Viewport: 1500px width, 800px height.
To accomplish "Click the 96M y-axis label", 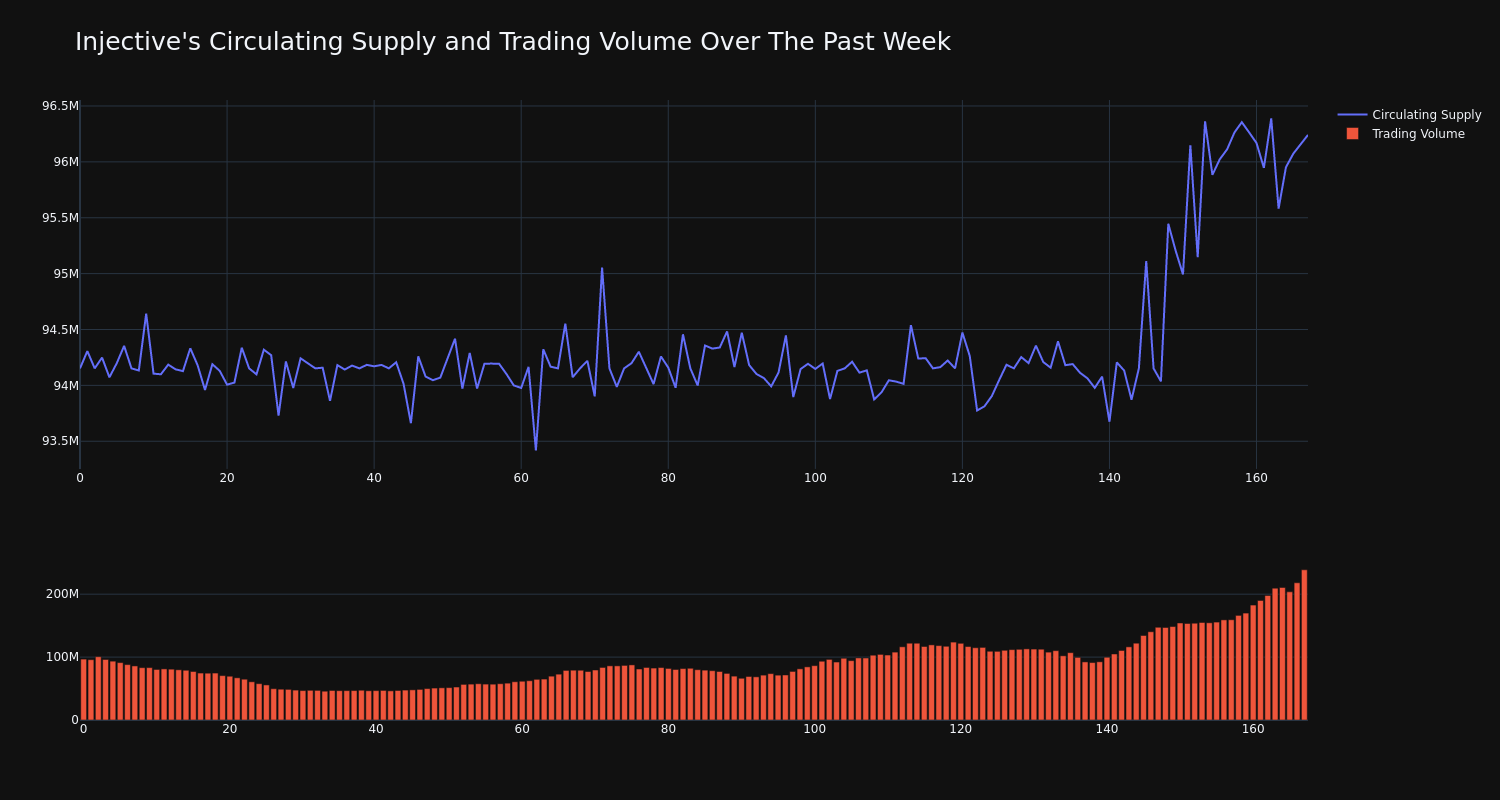I will pyautogui.click(x=66, y=162).
